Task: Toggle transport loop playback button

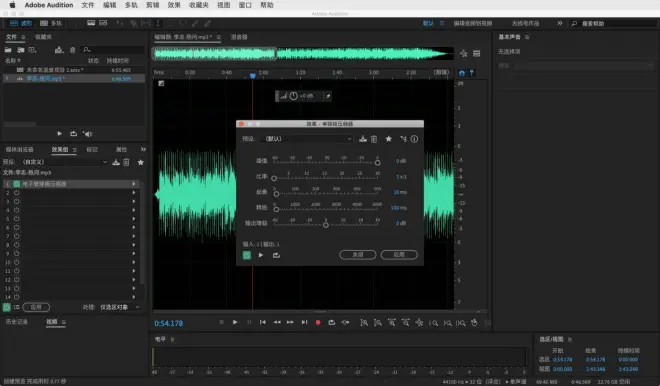Action: pyautogui.click(x=332, y=322)
